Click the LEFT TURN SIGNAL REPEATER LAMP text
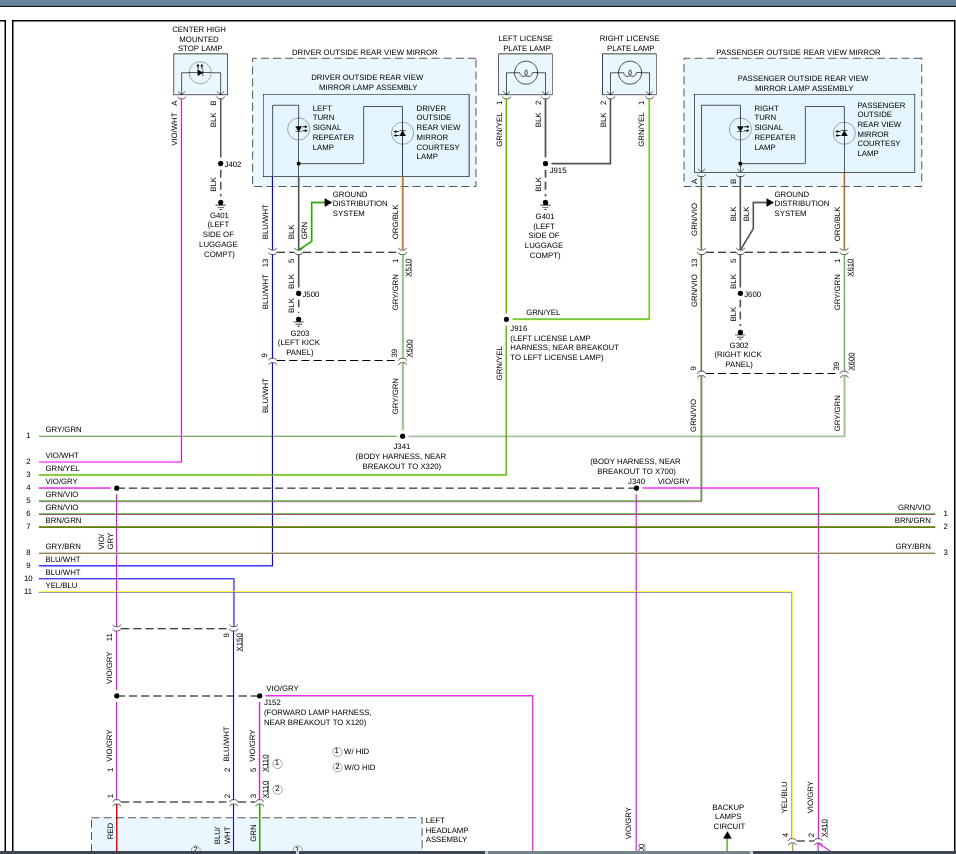Viewport: 956px width, 854px height. (333, 127)
